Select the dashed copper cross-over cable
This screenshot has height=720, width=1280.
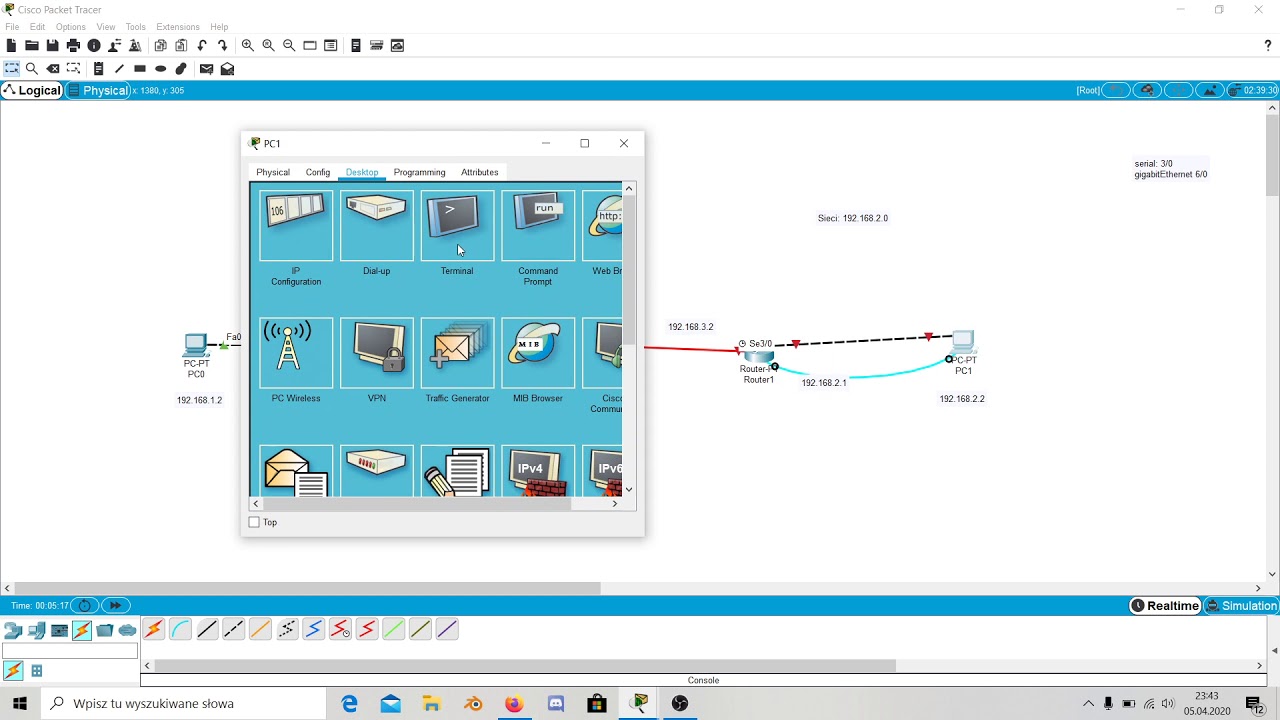pyautogui.click(x=233, y=629)
